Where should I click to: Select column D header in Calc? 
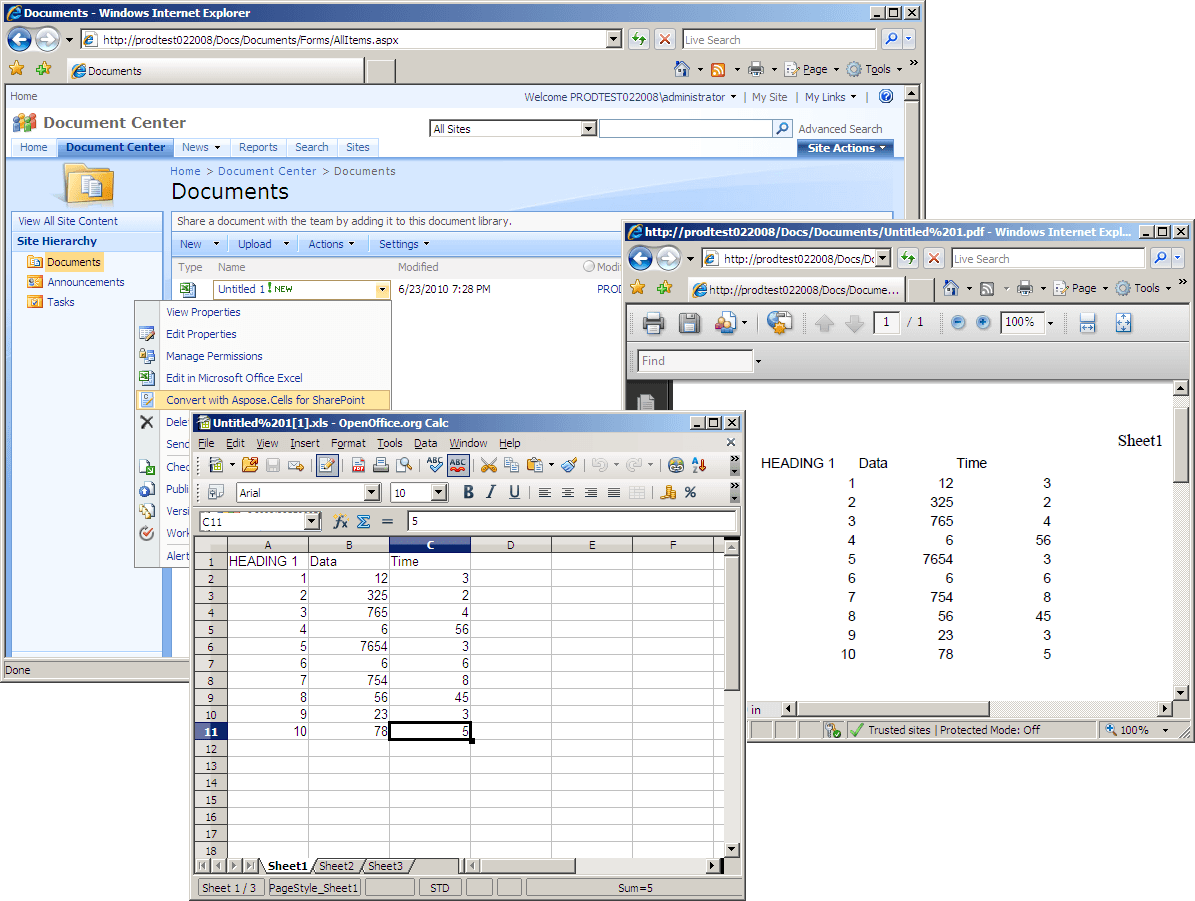(x=511, y=545)
